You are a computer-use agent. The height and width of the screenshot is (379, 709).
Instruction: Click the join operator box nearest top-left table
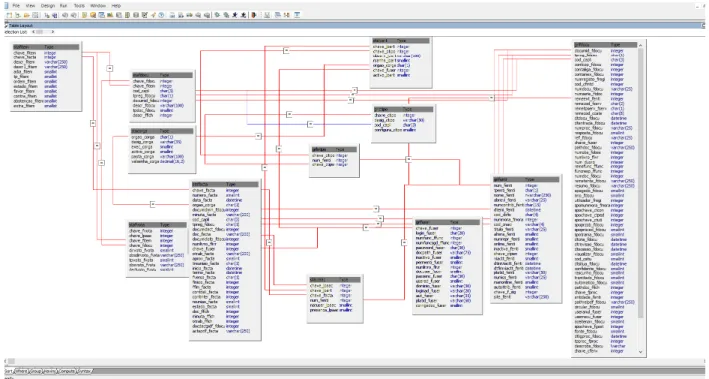tap(109, 68)
